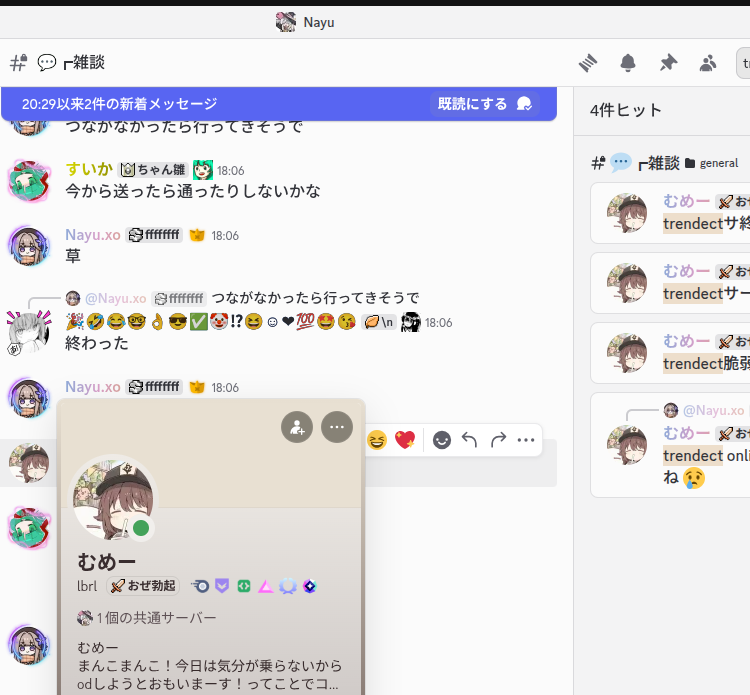Open notification settings bell icon

coord(628,63)
